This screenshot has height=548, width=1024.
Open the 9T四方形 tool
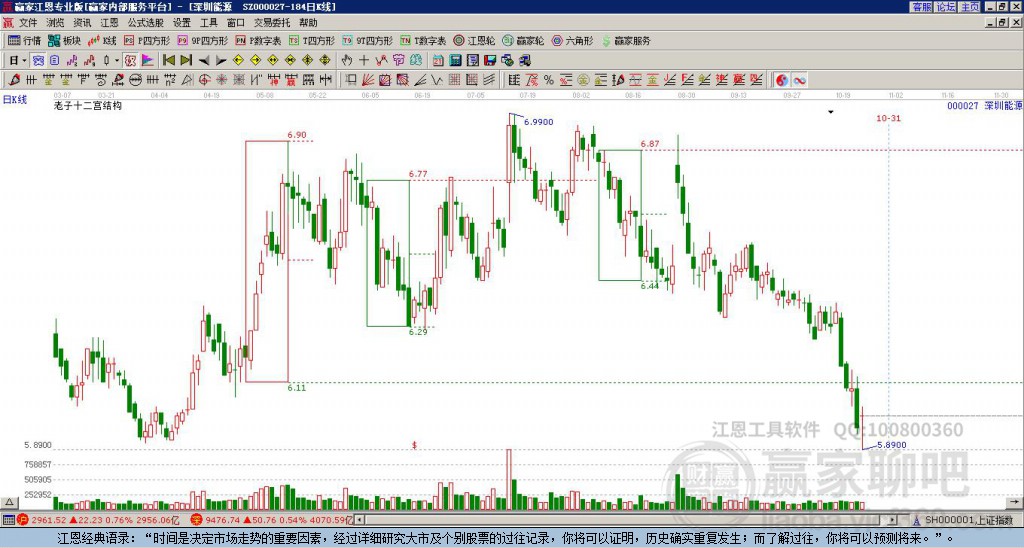click(x=368, y=40)
